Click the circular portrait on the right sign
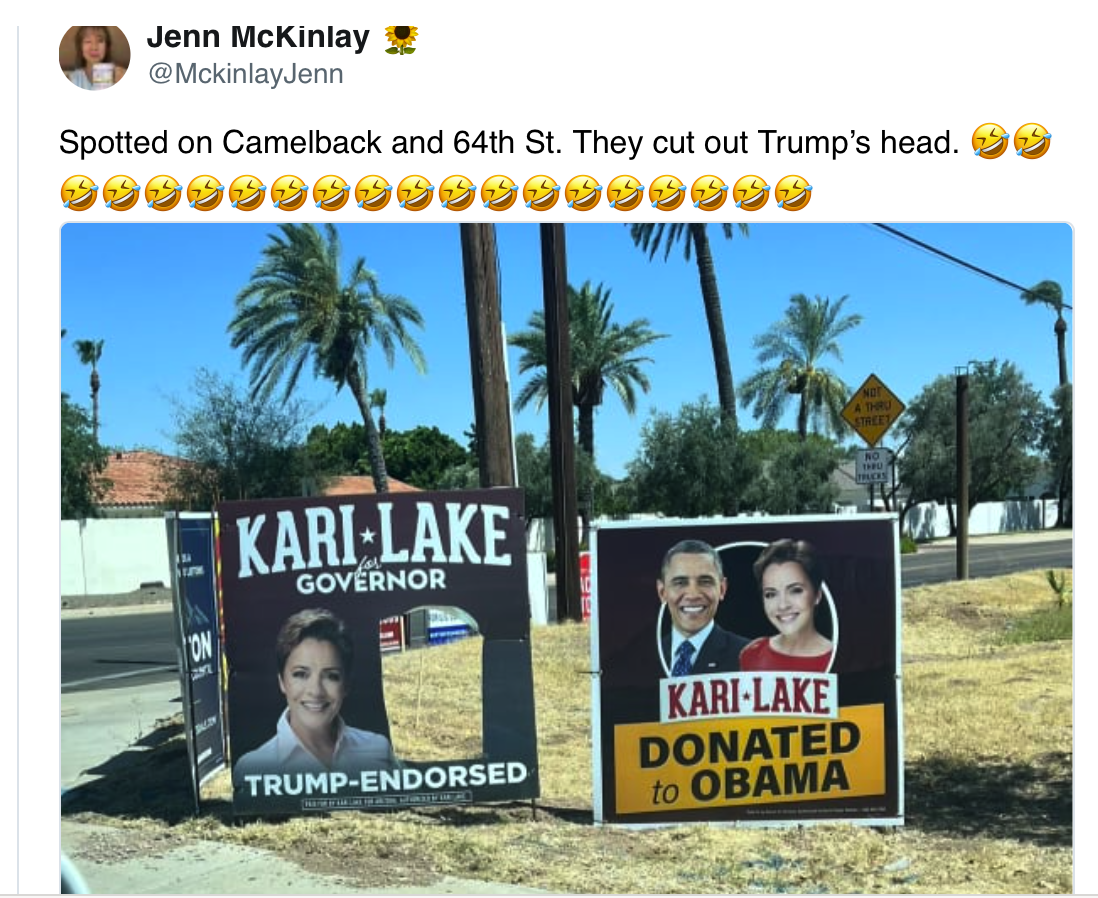The image size is (1098, 898). tap(747, 609)
